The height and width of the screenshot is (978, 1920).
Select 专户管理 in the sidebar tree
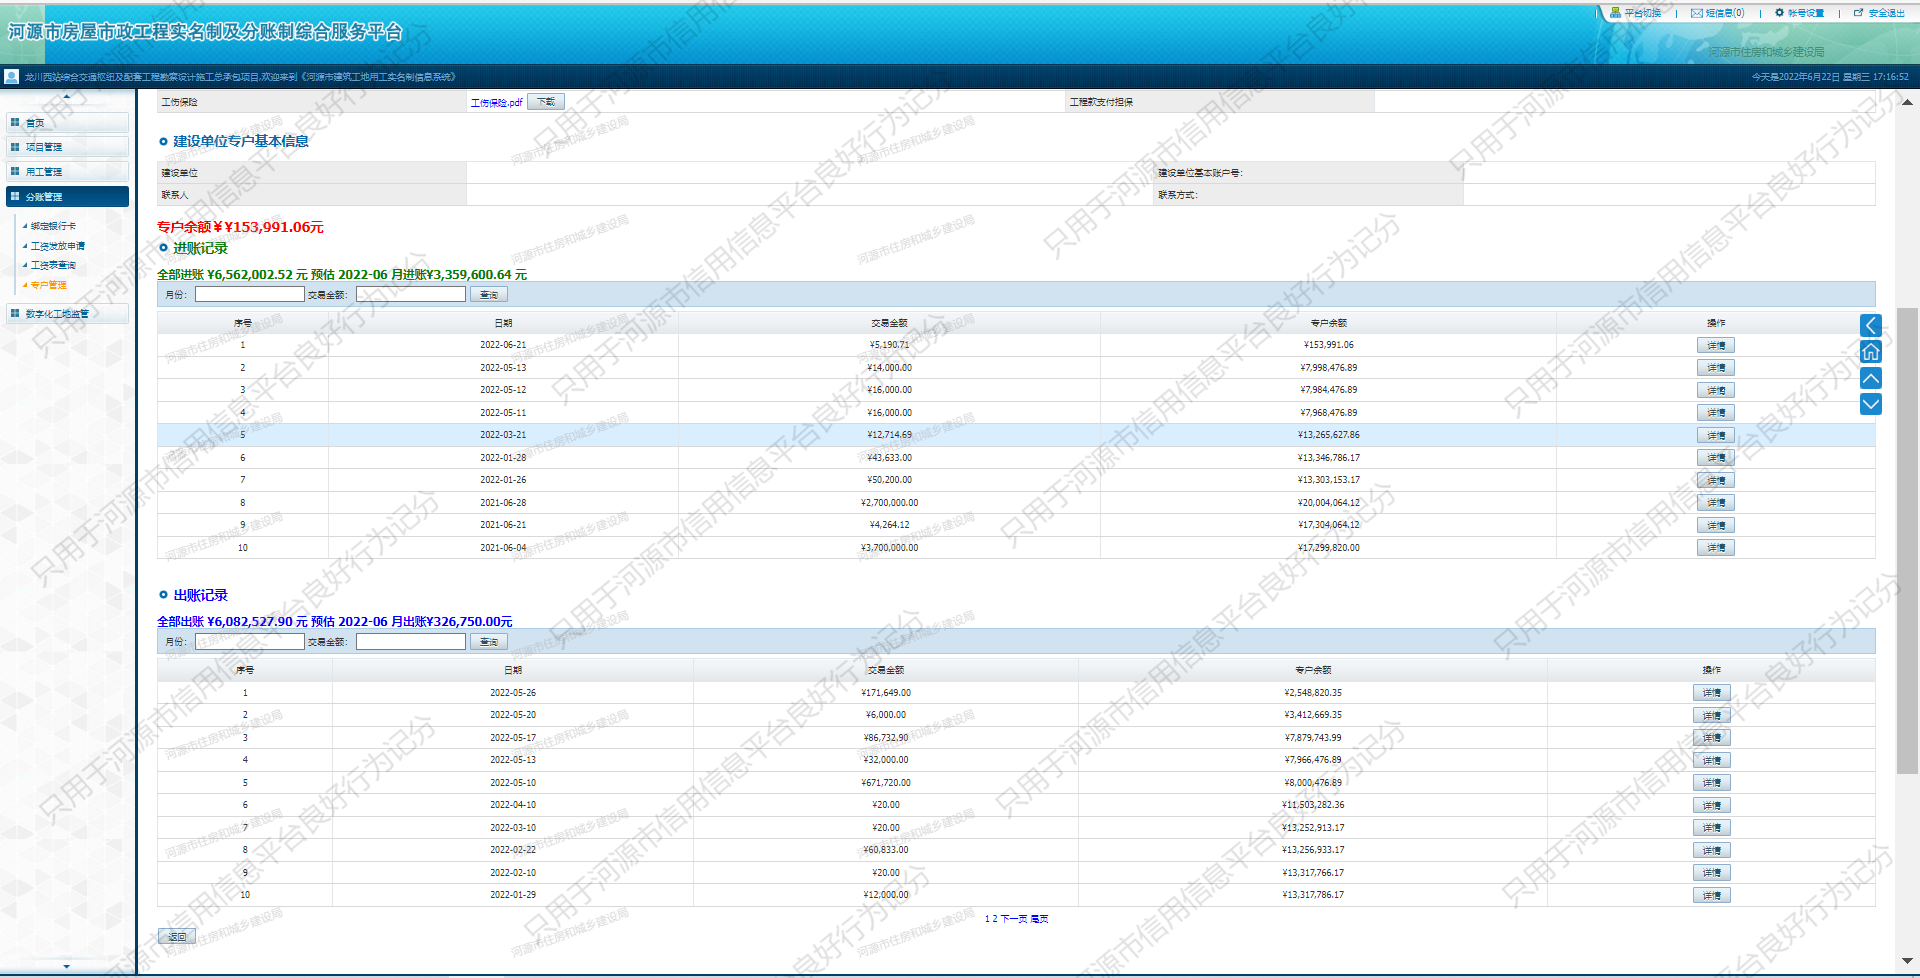(x=48, y=285)
